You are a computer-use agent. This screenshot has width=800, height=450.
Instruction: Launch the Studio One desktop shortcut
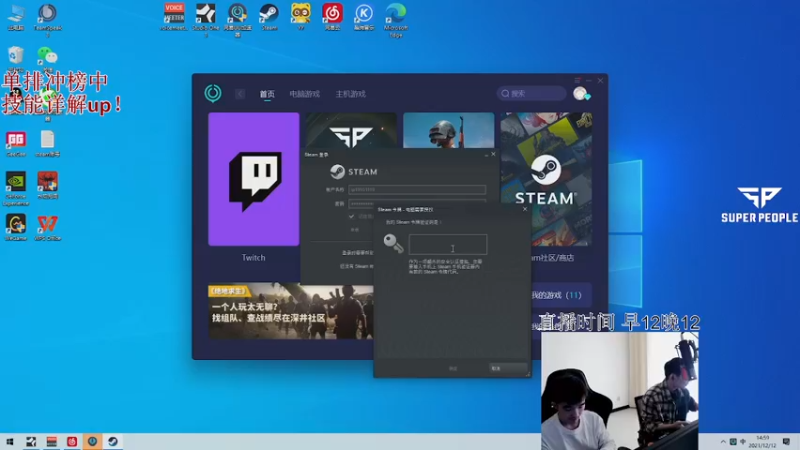[x=206, y=18]
